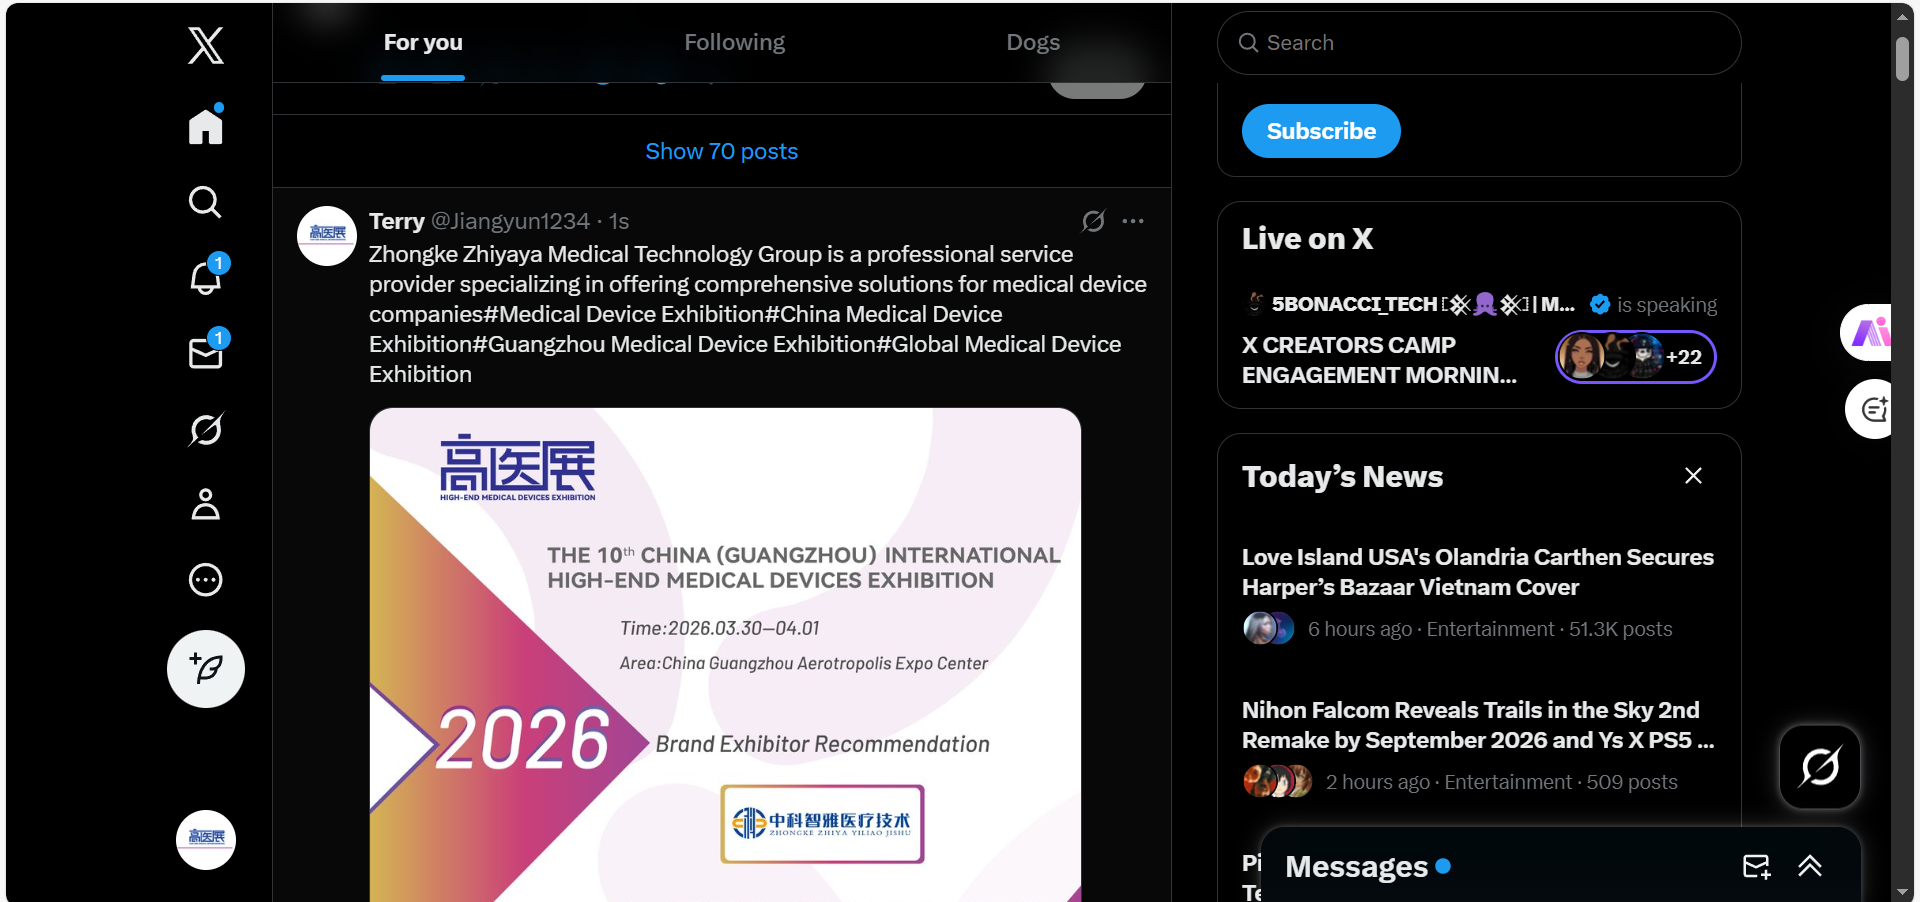Show 70 new posts
The height and width of the screenshot is (902, 1920).
[721, 151]
